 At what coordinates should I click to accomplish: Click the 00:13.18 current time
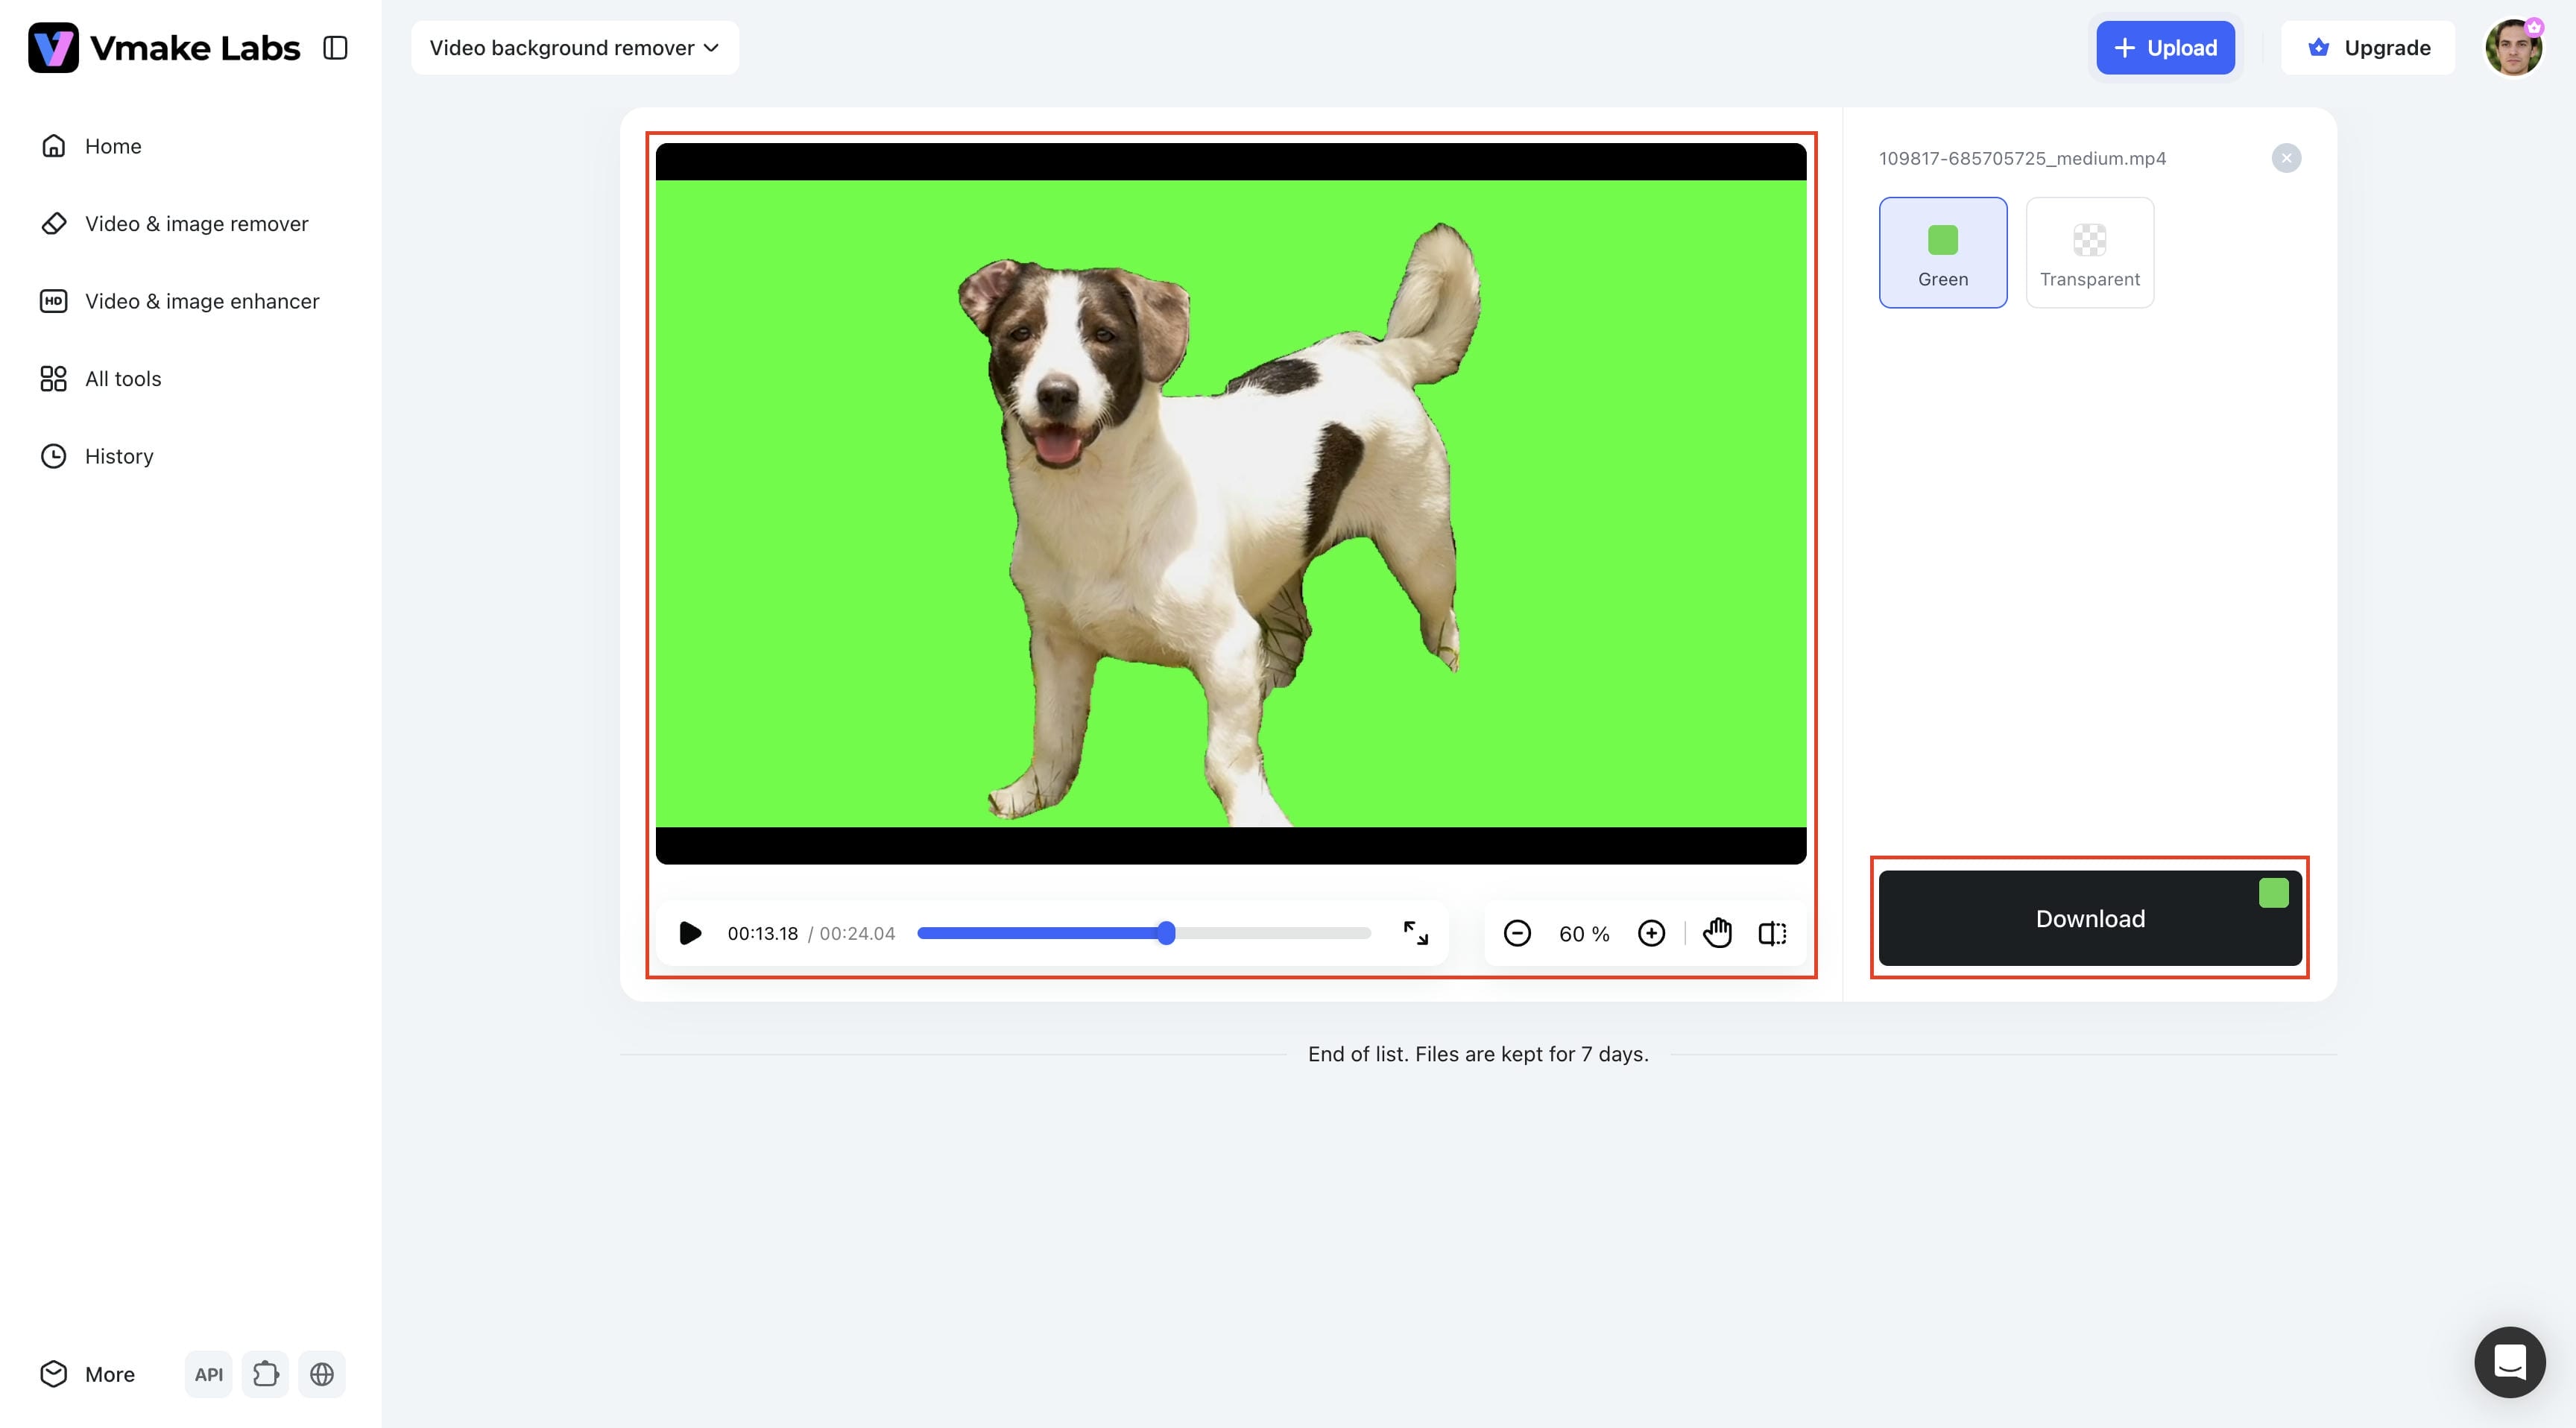point(763,933)
